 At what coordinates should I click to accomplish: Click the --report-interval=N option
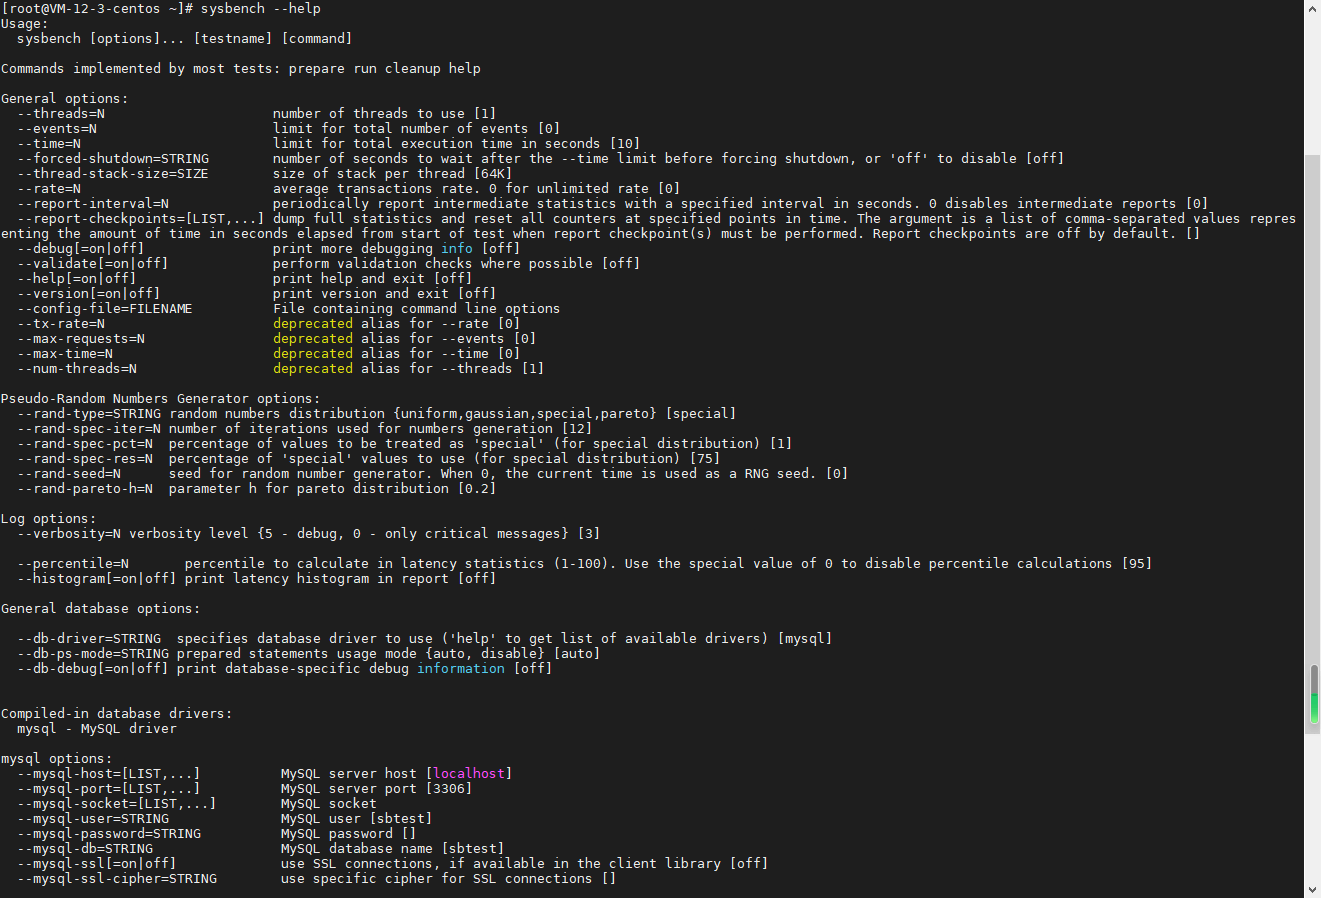[x=93, y=204]
